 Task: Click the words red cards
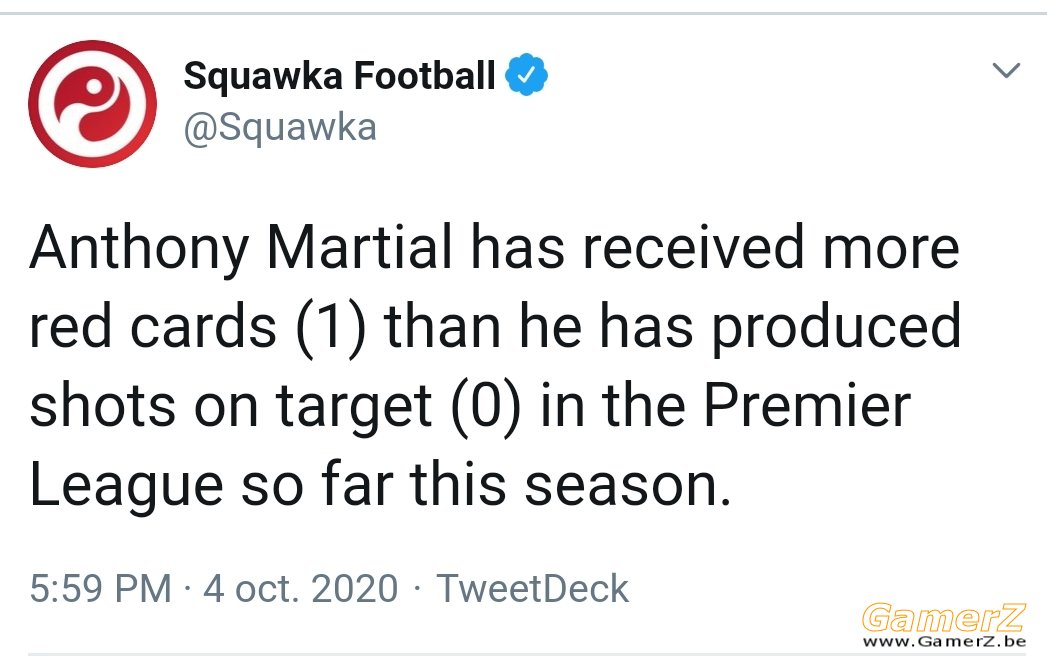pos(153,326)
